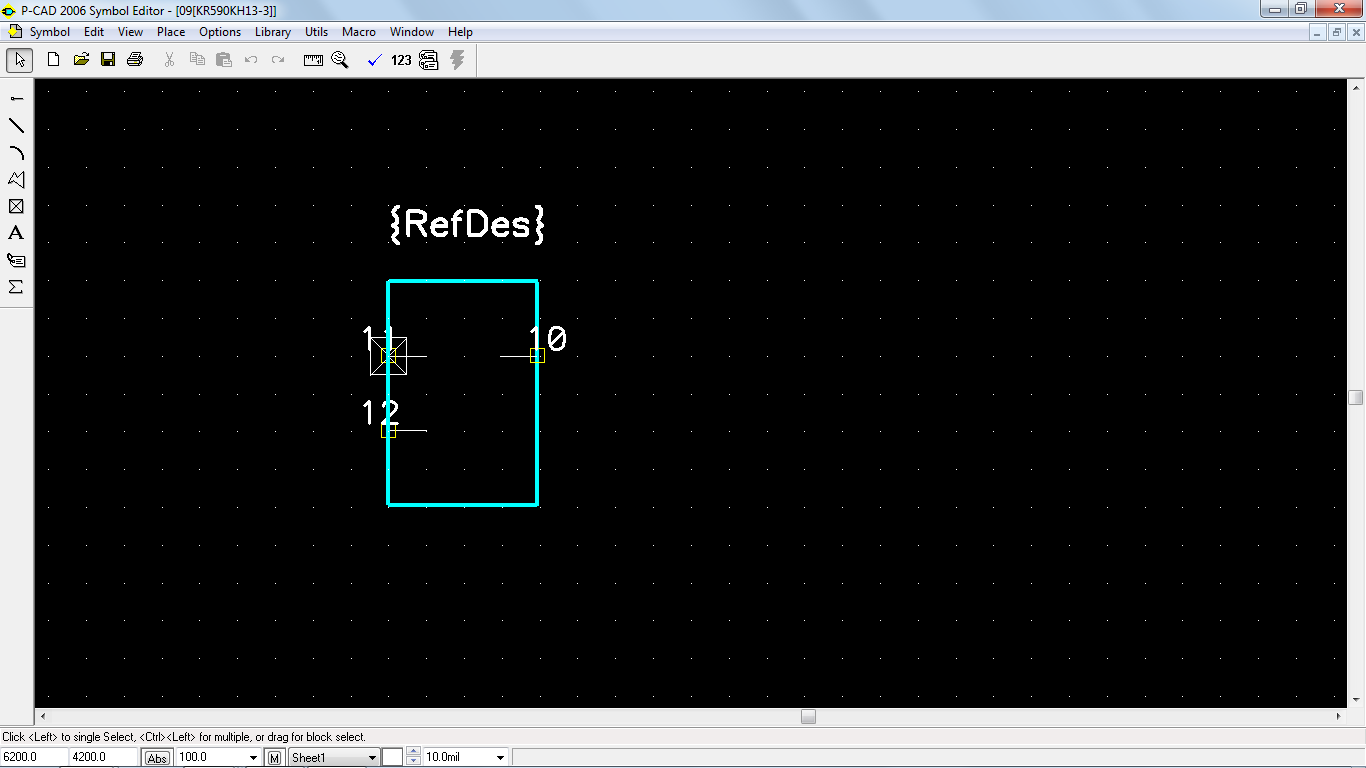Select the Measure ruler tool
1366x768 pixels.
(x=313, y=60)
